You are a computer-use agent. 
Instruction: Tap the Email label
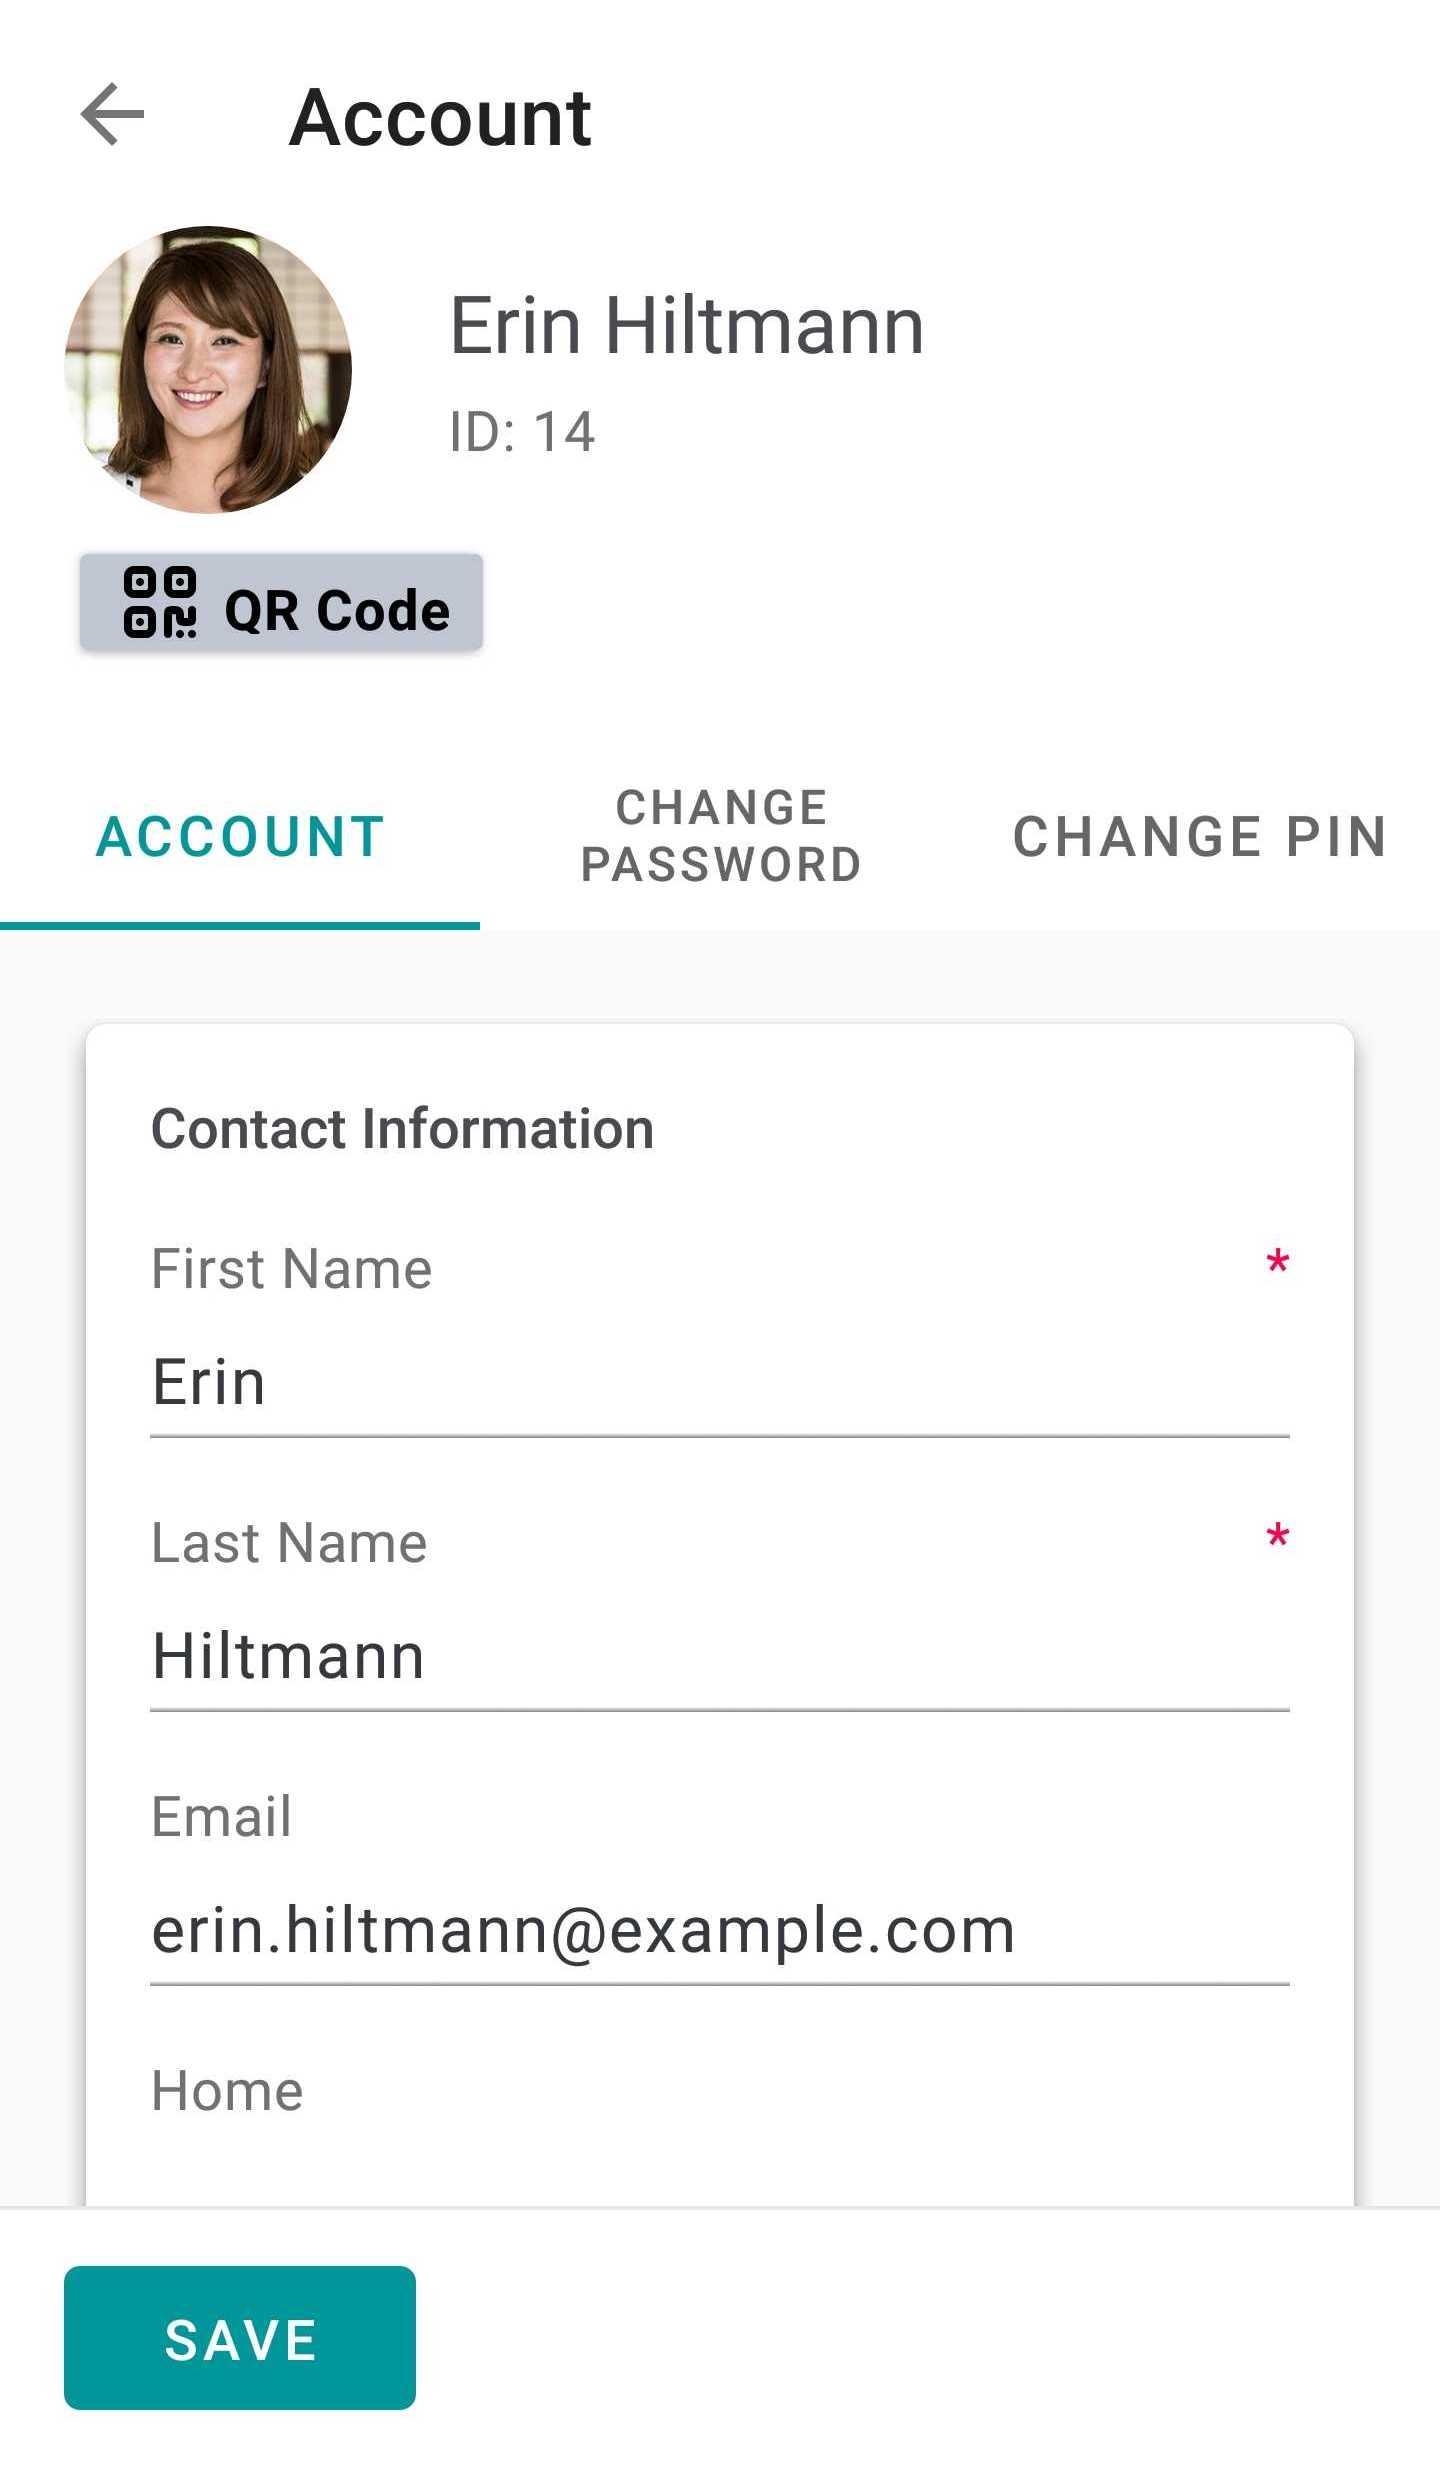pyautogui.click(x=222, y=1816)
